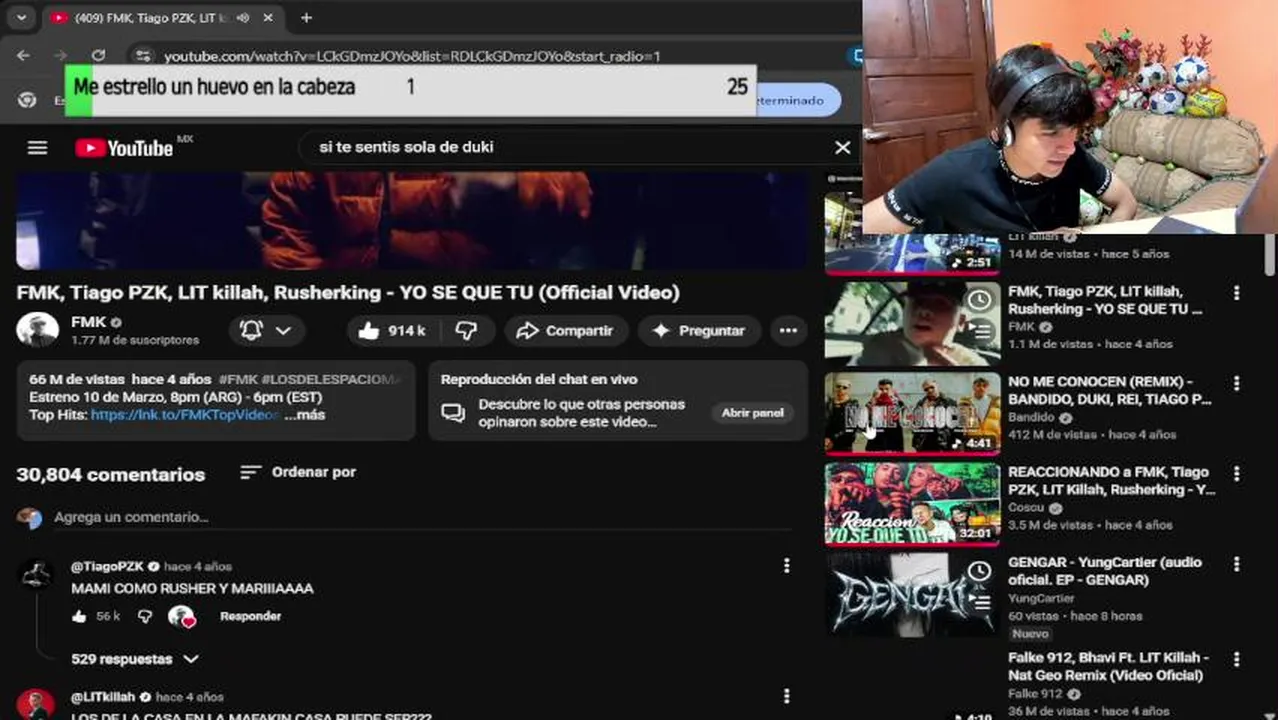This screenshot has width=1278, height=720.
Task: Open the REACCIONANDO a FMK Coscu thumbnail
Action: pyautogui.click(x=912, y=503)
